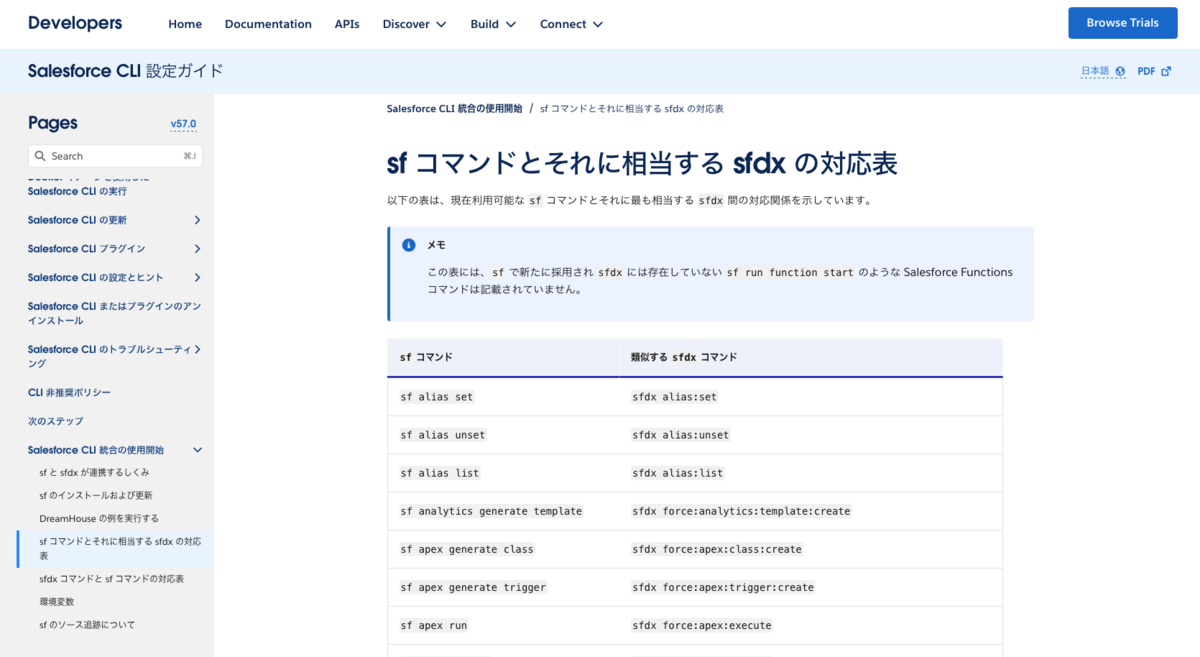Open CLI 非推奨ポリシー page
Image resolution: width=1200 pixels, height=657 pixels.
[x=69, y=393]
